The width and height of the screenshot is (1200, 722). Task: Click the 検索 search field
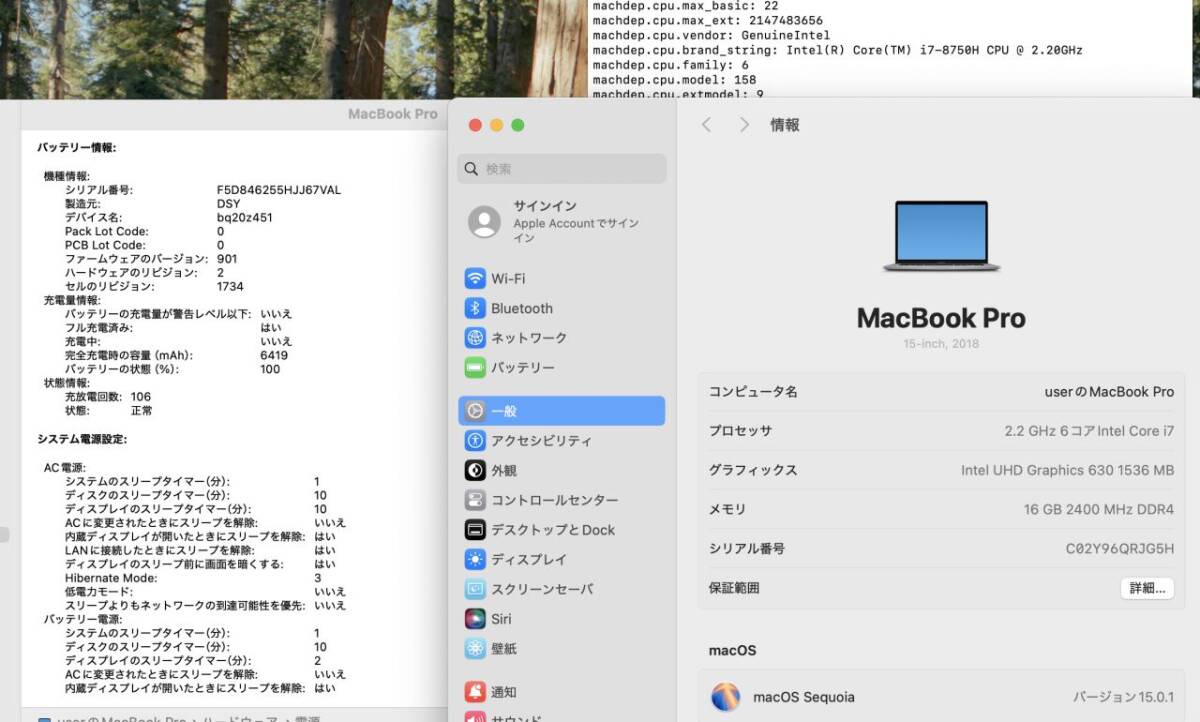click(x=562, y=169)
